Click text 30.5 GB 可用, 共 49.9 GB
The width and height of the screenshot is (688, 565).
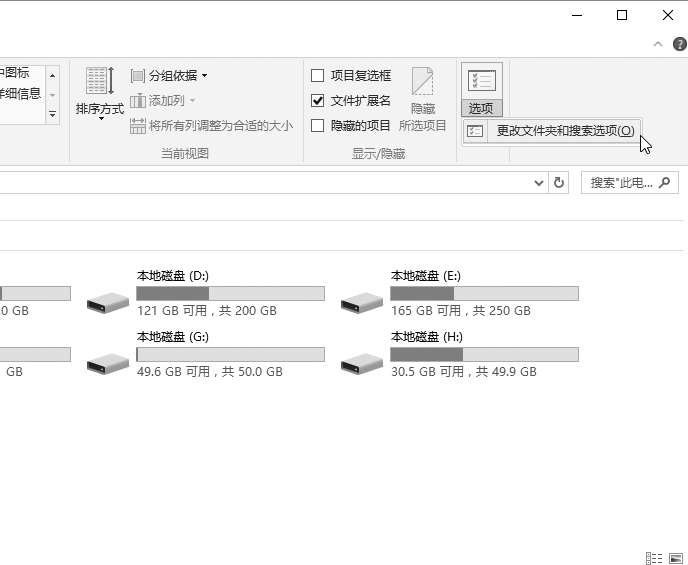tap(464, 372)
